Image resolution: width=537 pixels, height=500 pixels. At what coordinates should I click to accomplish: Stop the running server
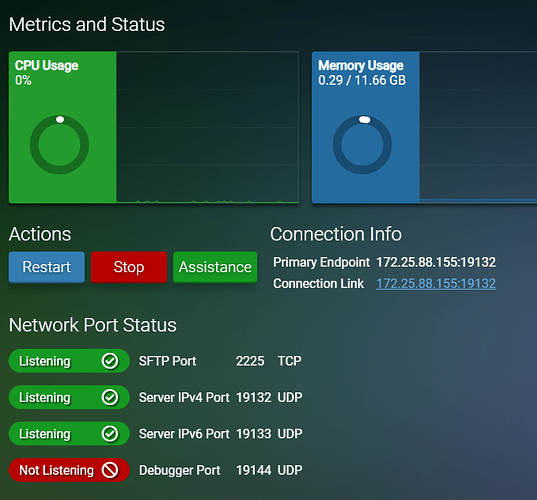click(x=129, y=267)
